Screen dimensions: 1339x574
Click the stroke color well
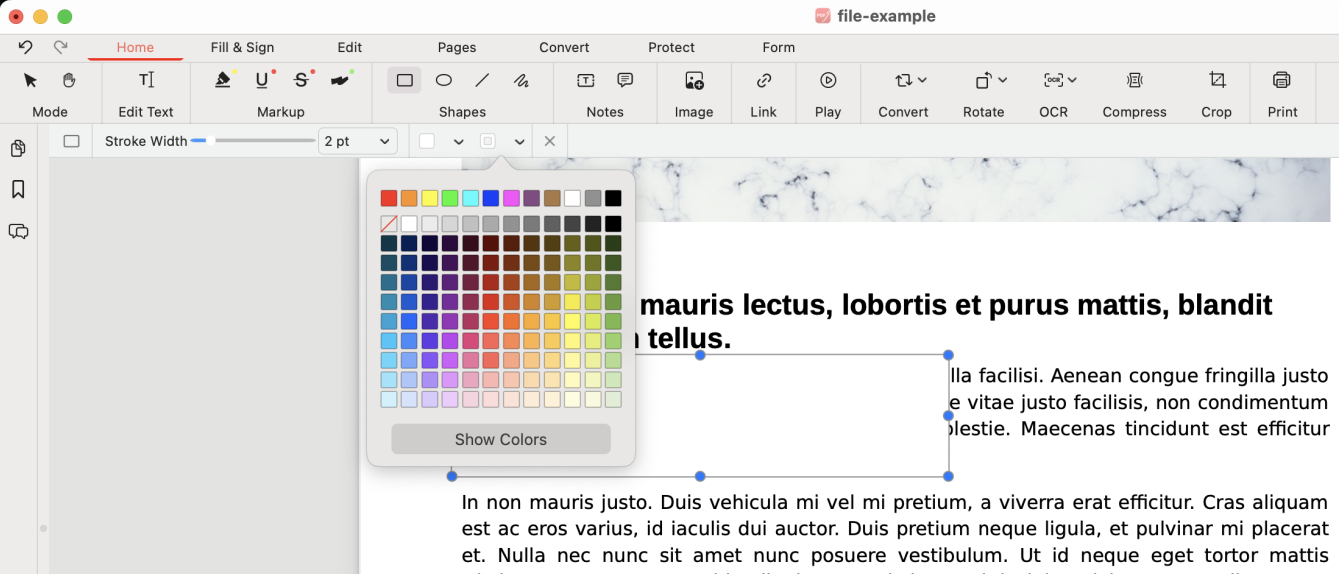point(427,141)
